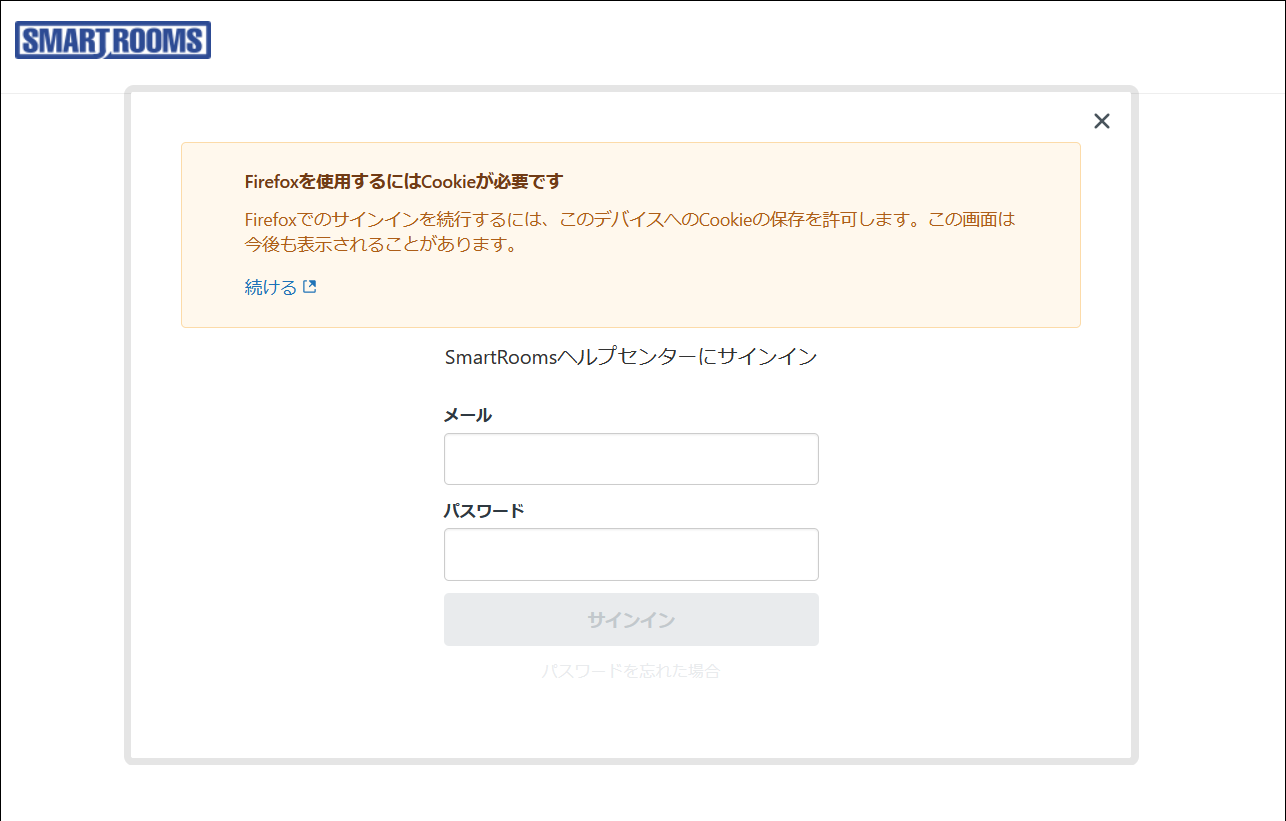Focus the パスワード input field
The image size is (1286, 821).
click(x=631, y=554)
